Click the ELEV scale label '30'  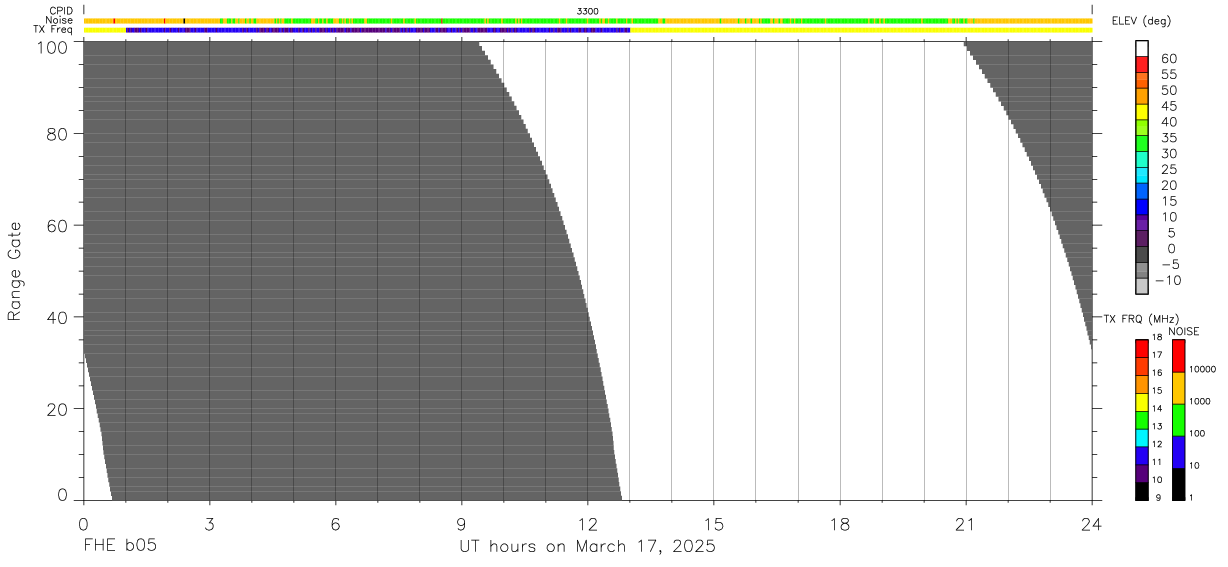coord(1168,153)
